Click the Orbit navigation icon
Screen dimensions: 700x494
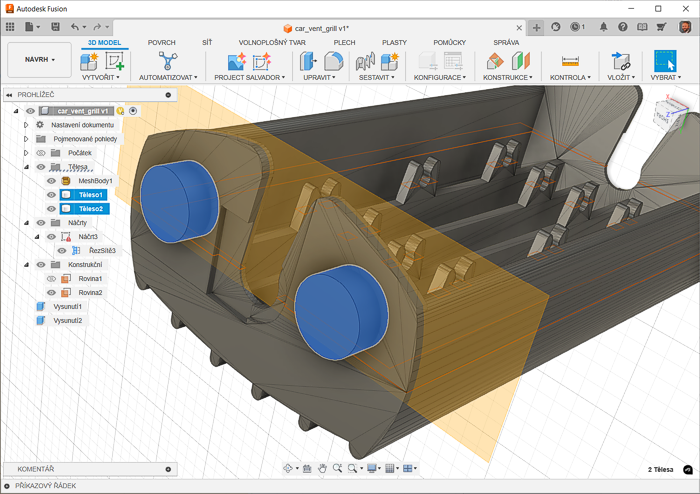click(x=288, y=468)
